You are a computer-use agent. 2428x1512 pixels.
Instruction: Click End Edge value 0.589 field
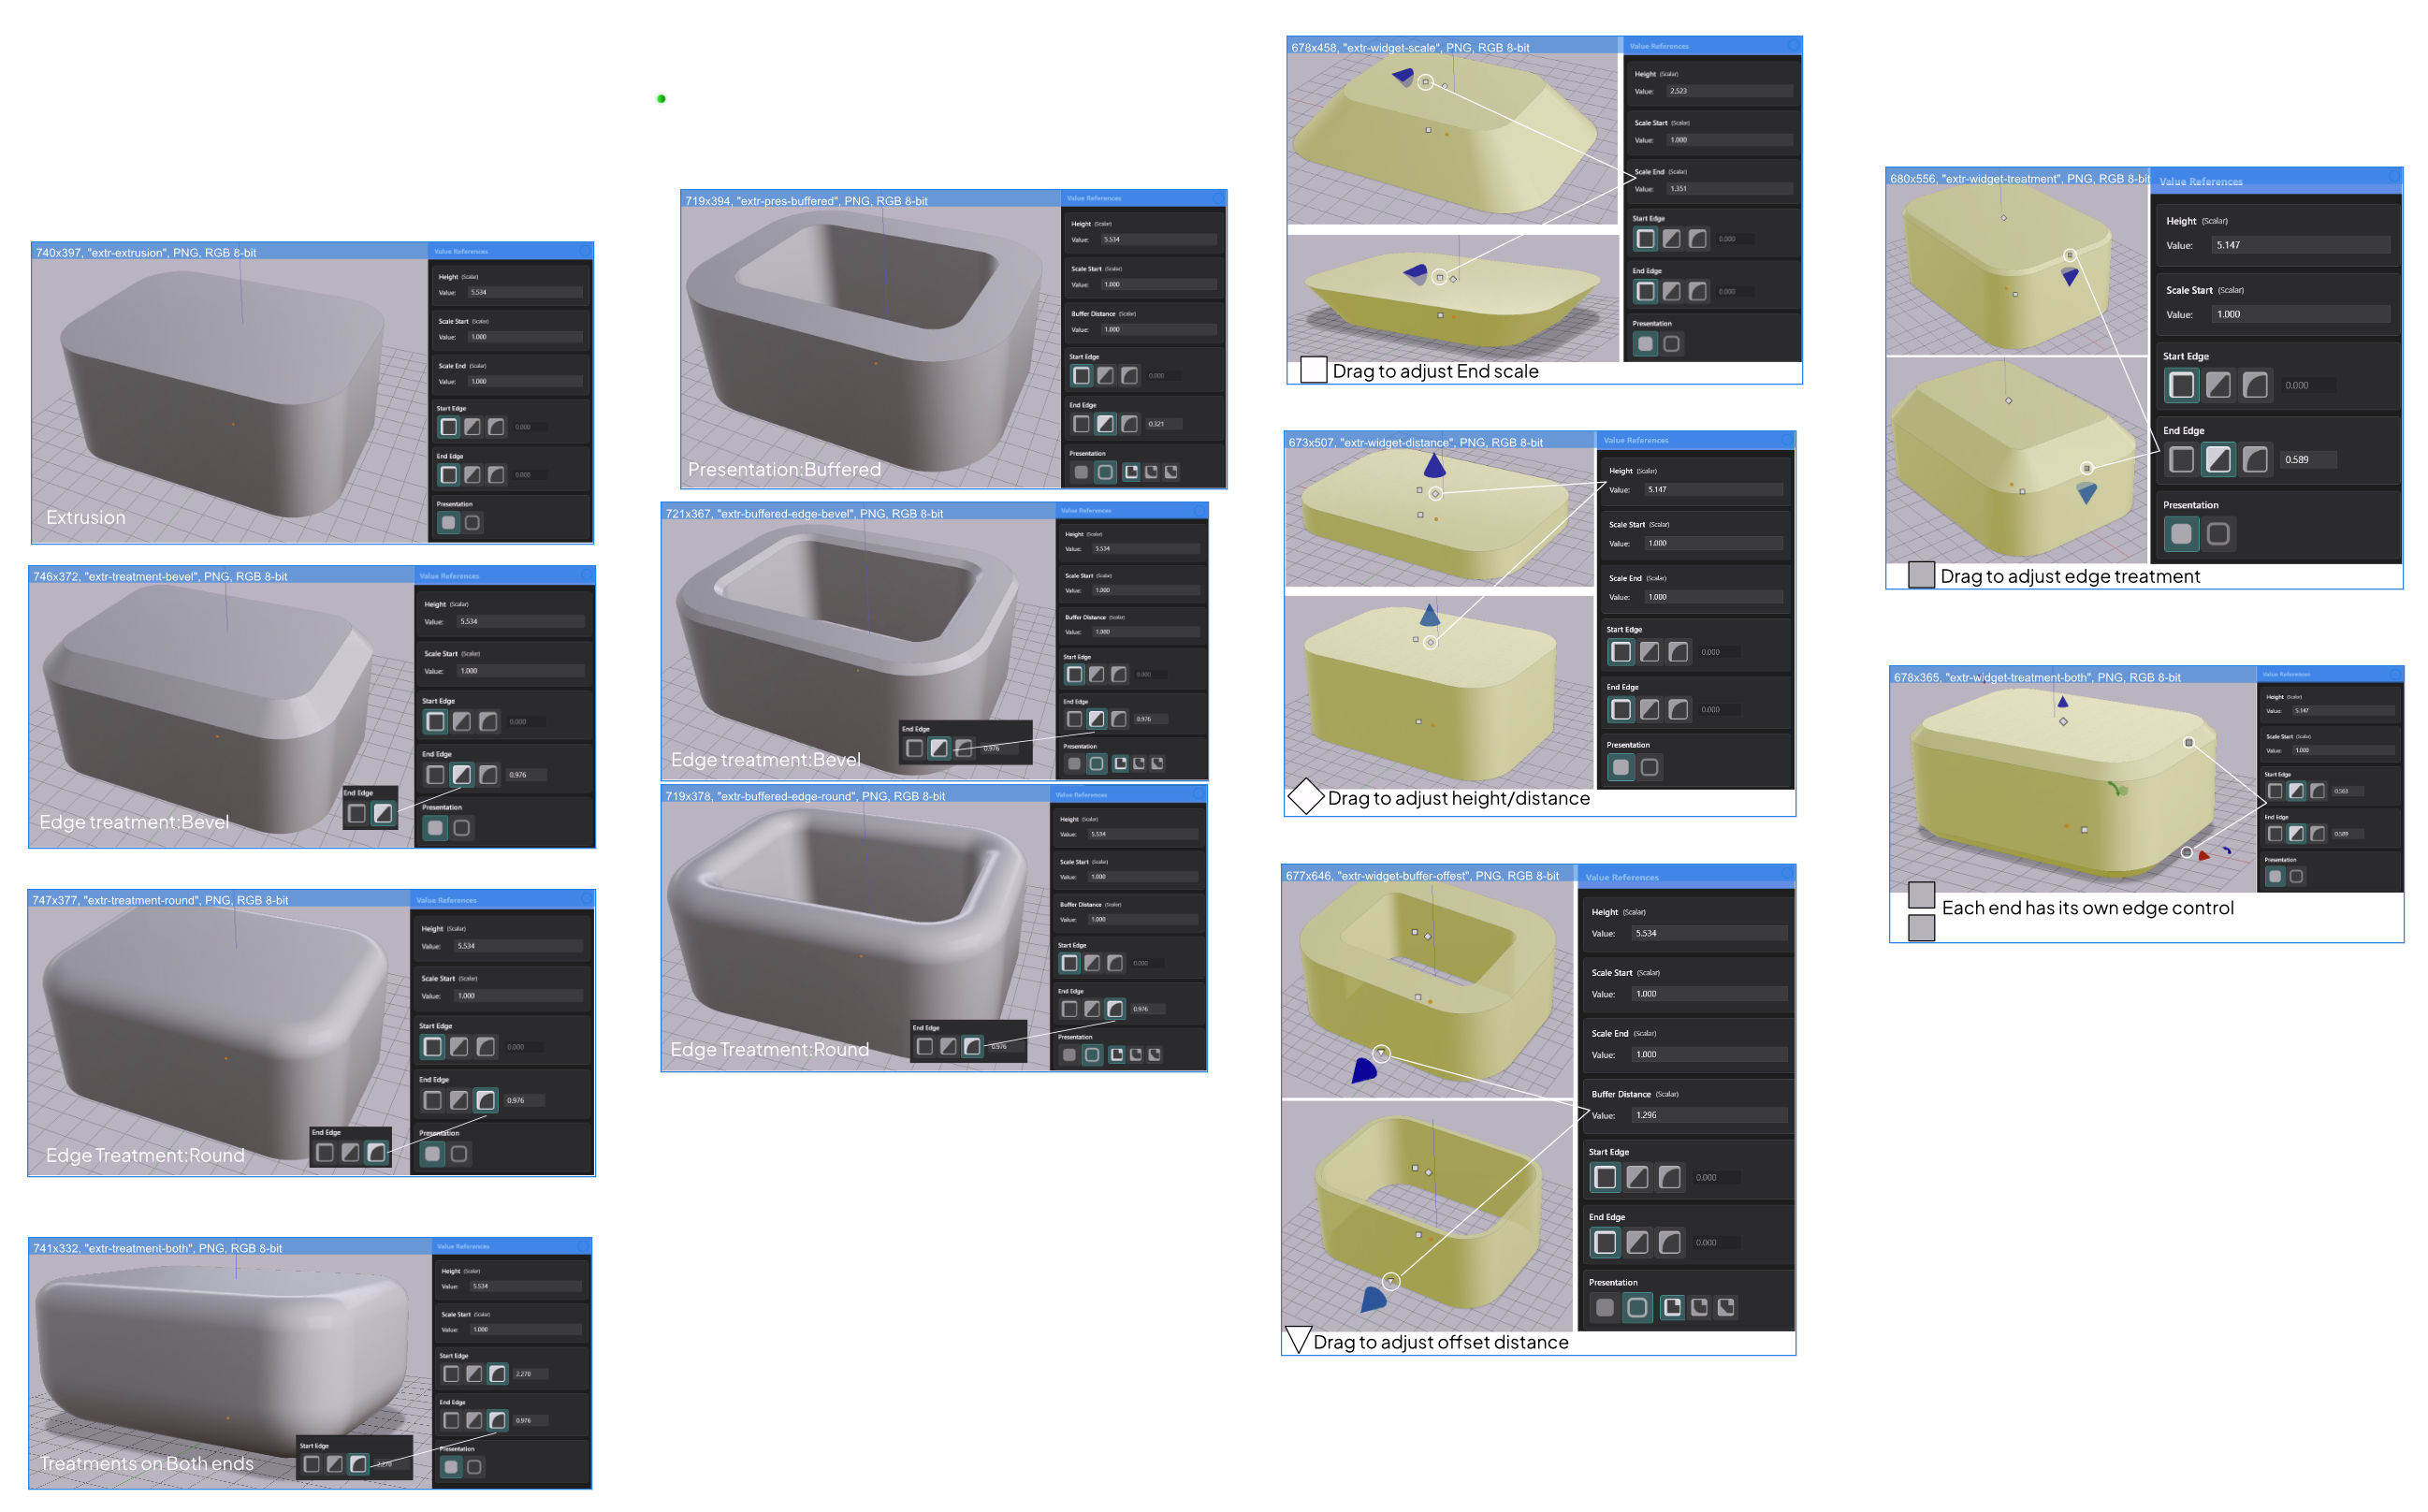pos(2309,460)
